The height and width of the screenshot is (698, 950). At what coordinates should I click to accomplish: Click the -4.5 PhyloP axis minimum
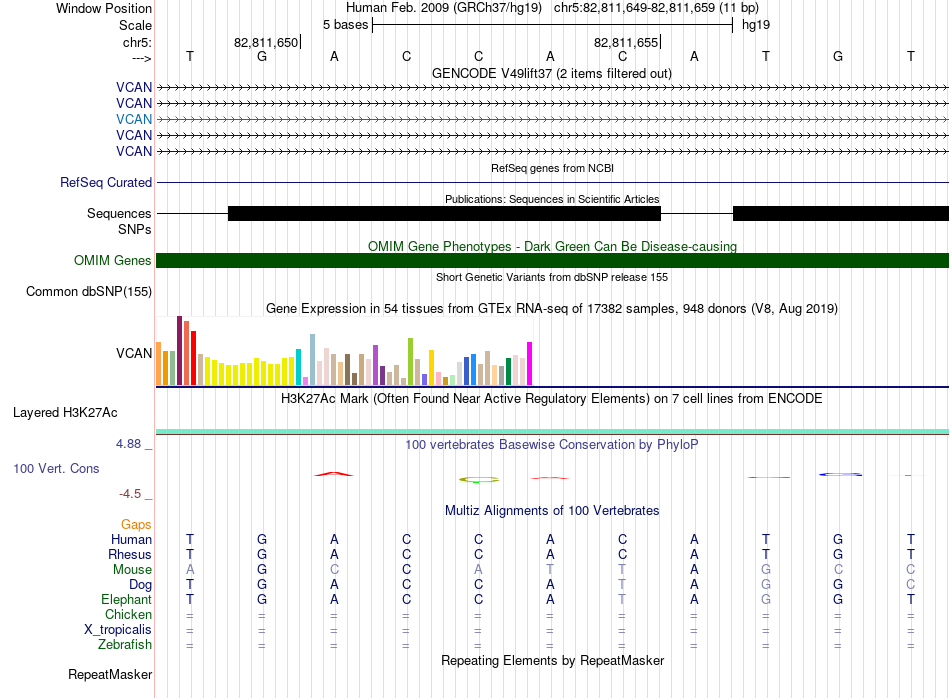click(130, 494)
